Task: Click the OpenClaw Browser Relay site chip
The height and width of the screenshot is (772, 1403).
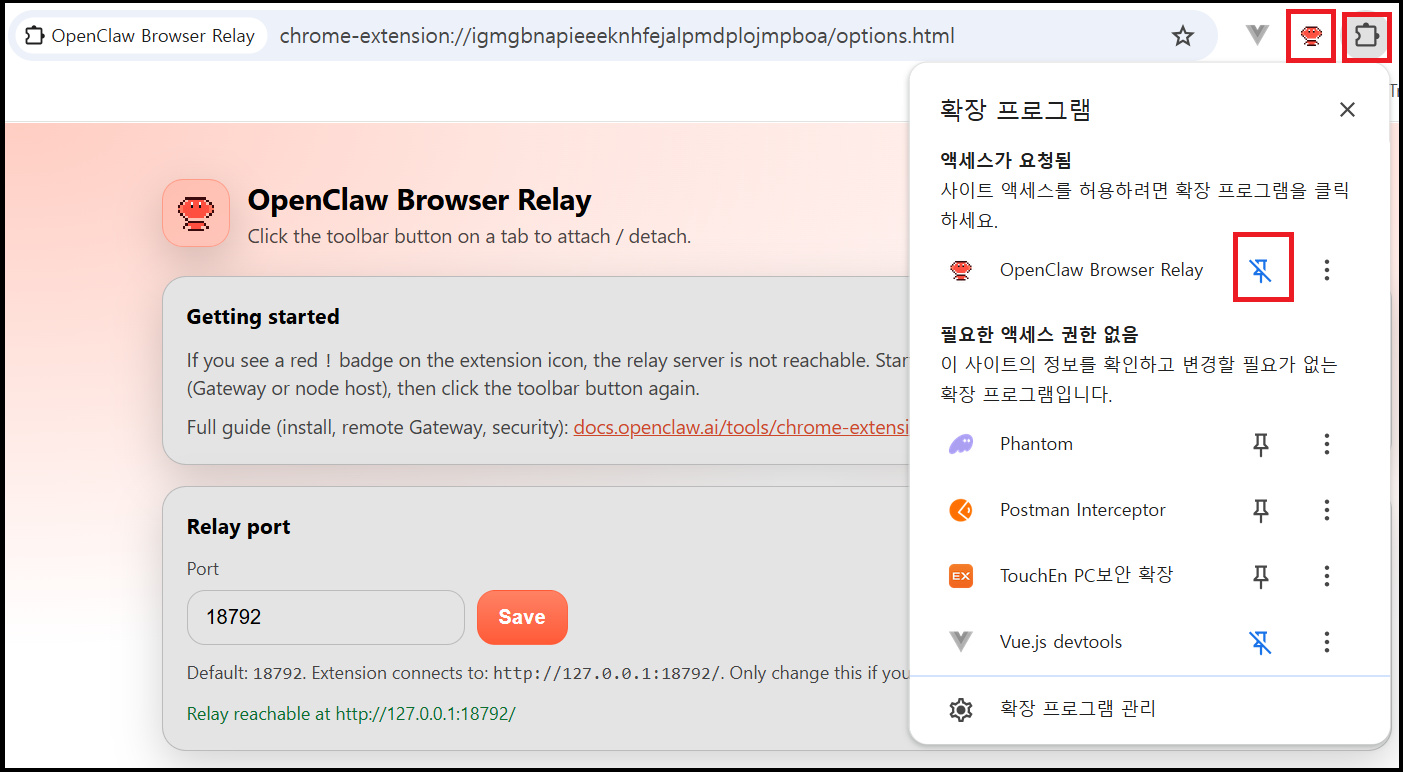Action: click(x=140, y=37)
